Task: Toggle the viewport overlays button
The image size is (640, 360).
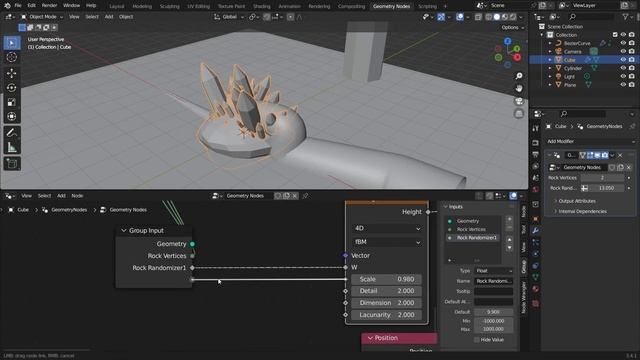Action: [x=460, y=17]
